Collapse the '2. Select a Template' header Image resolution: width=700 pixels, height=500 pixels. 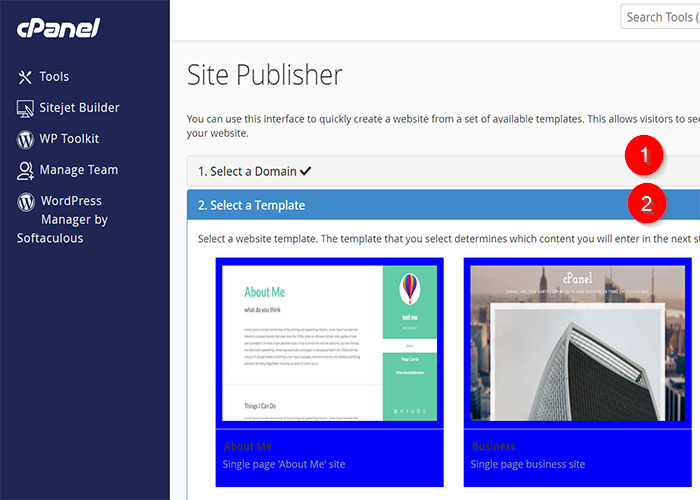tap(443, 205)
